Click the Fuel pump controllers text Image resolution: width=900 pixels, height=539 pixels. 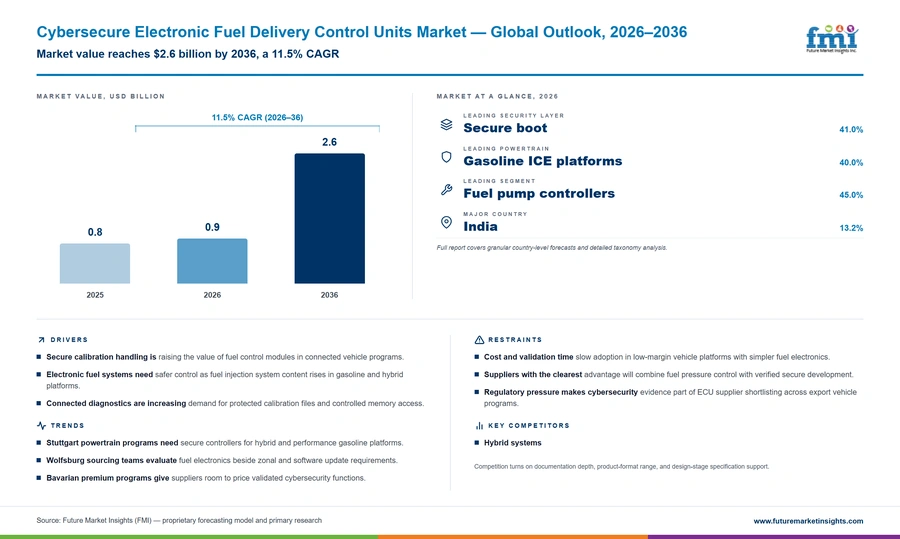point(539,193)
